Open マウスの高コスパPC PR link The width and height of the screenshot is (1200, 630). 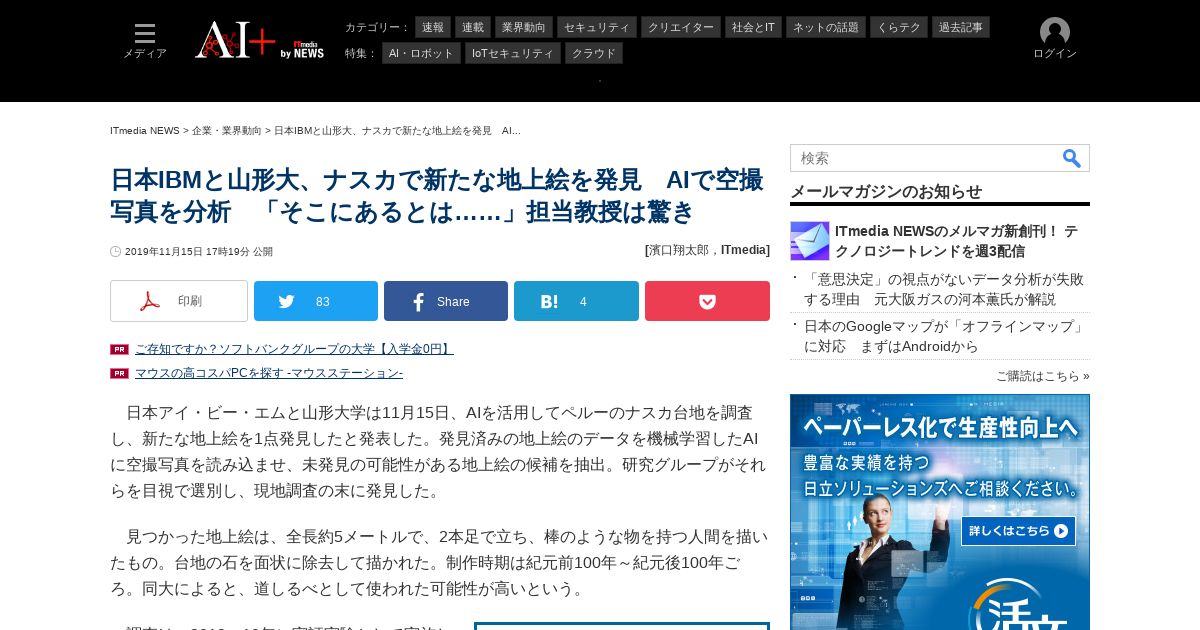point(269,373)
